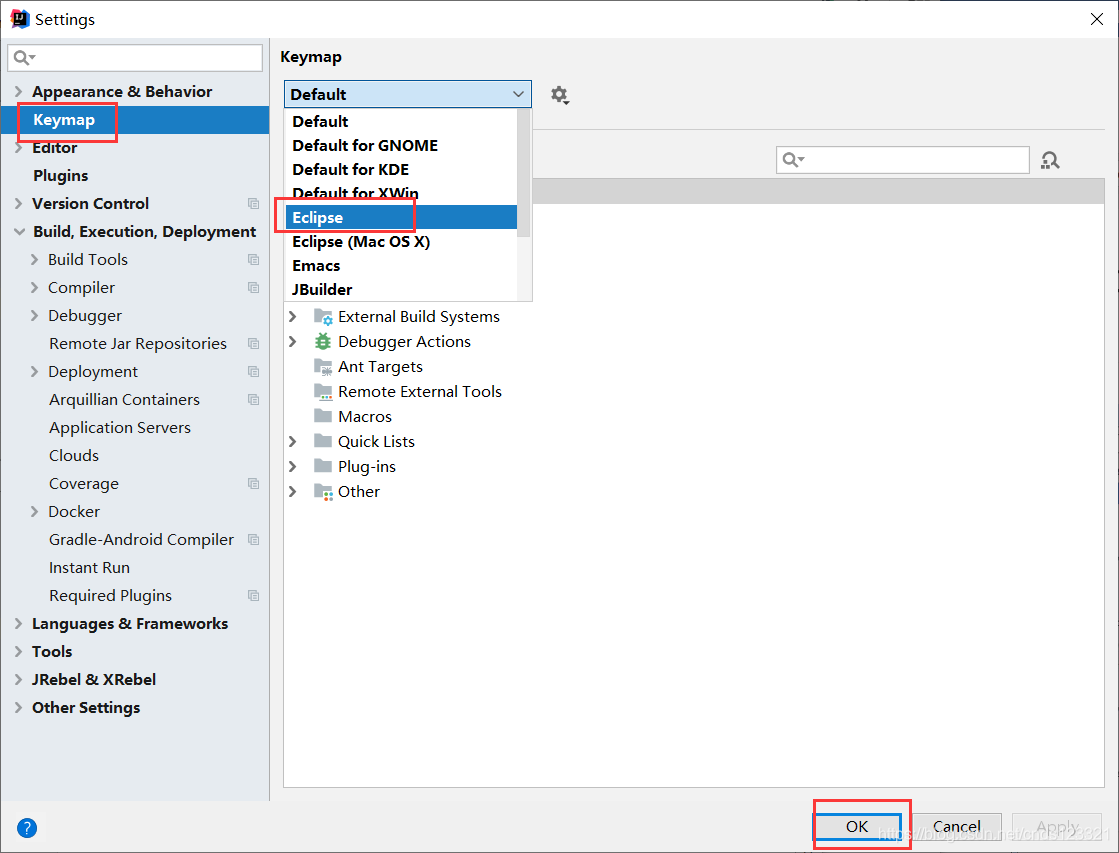Click the Plug-ins folder icon

pyautogui.click(x=323, y=466)
